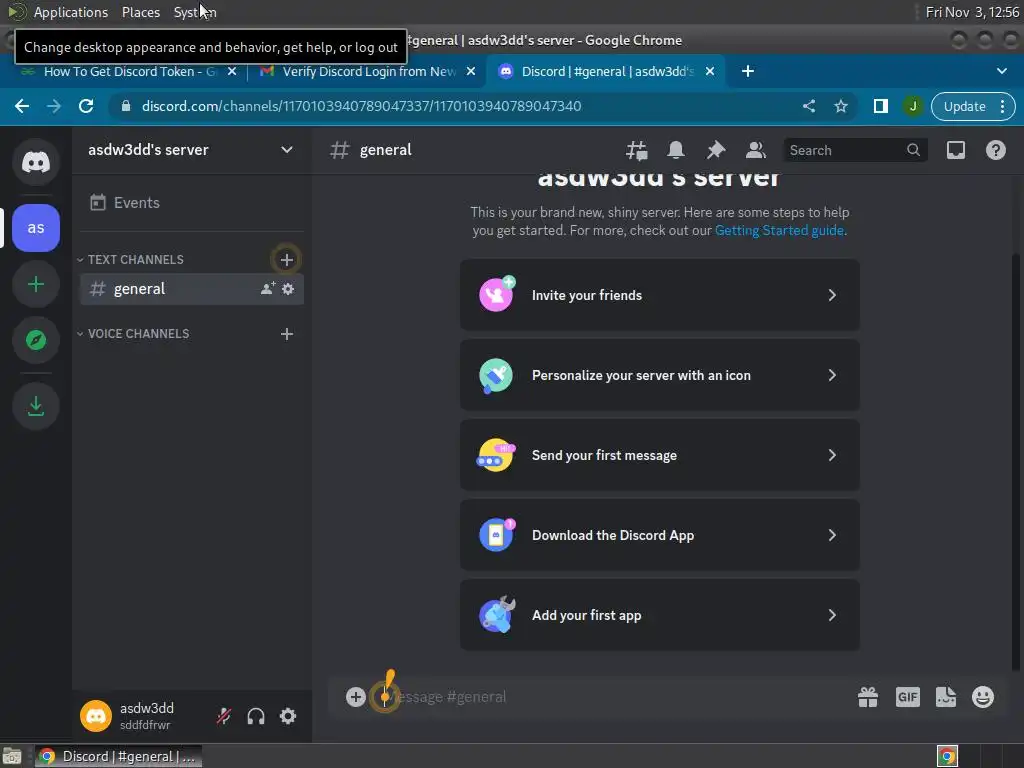Image resolution: width=1024 pixels, height=768 pixels.
Task: Open the Help question mark icon
Action: click(996, 150)
